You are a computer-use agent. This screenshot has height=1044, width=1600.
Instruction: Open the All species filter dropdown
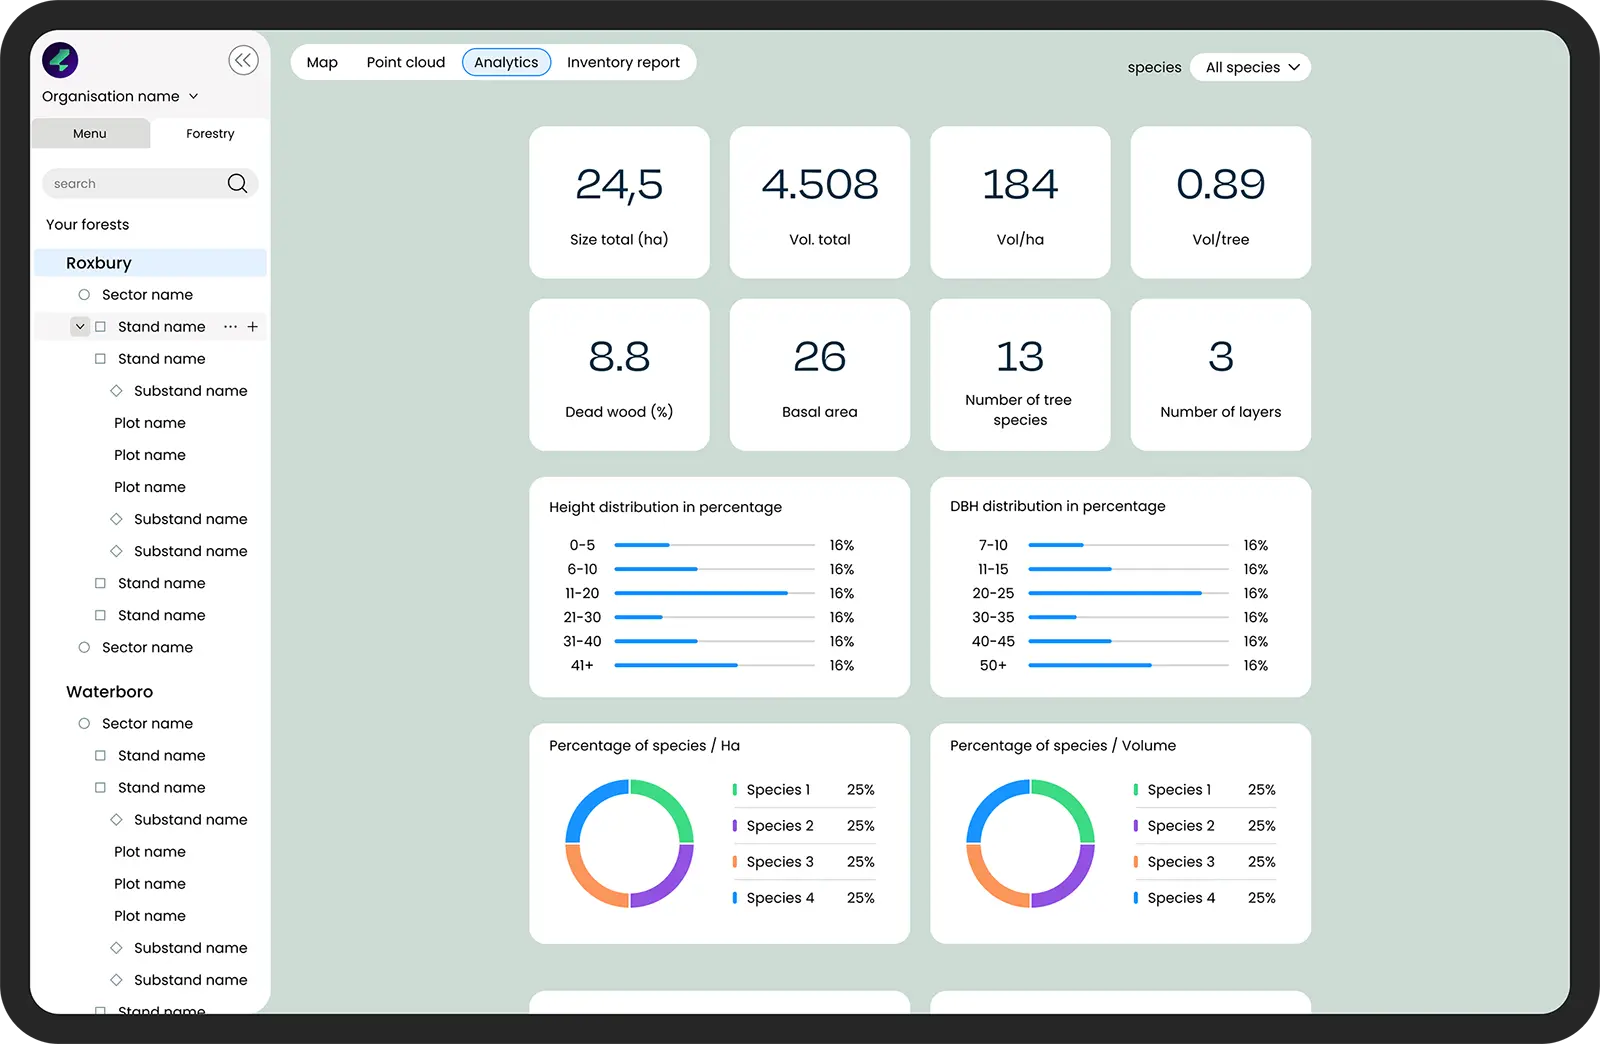click(1250, 67)
